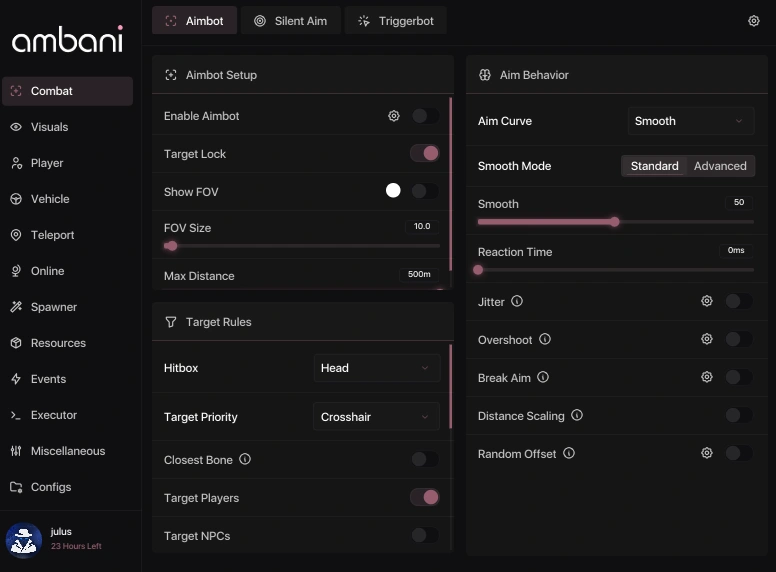Turn on the Break Aim switch

click(739, 377)
